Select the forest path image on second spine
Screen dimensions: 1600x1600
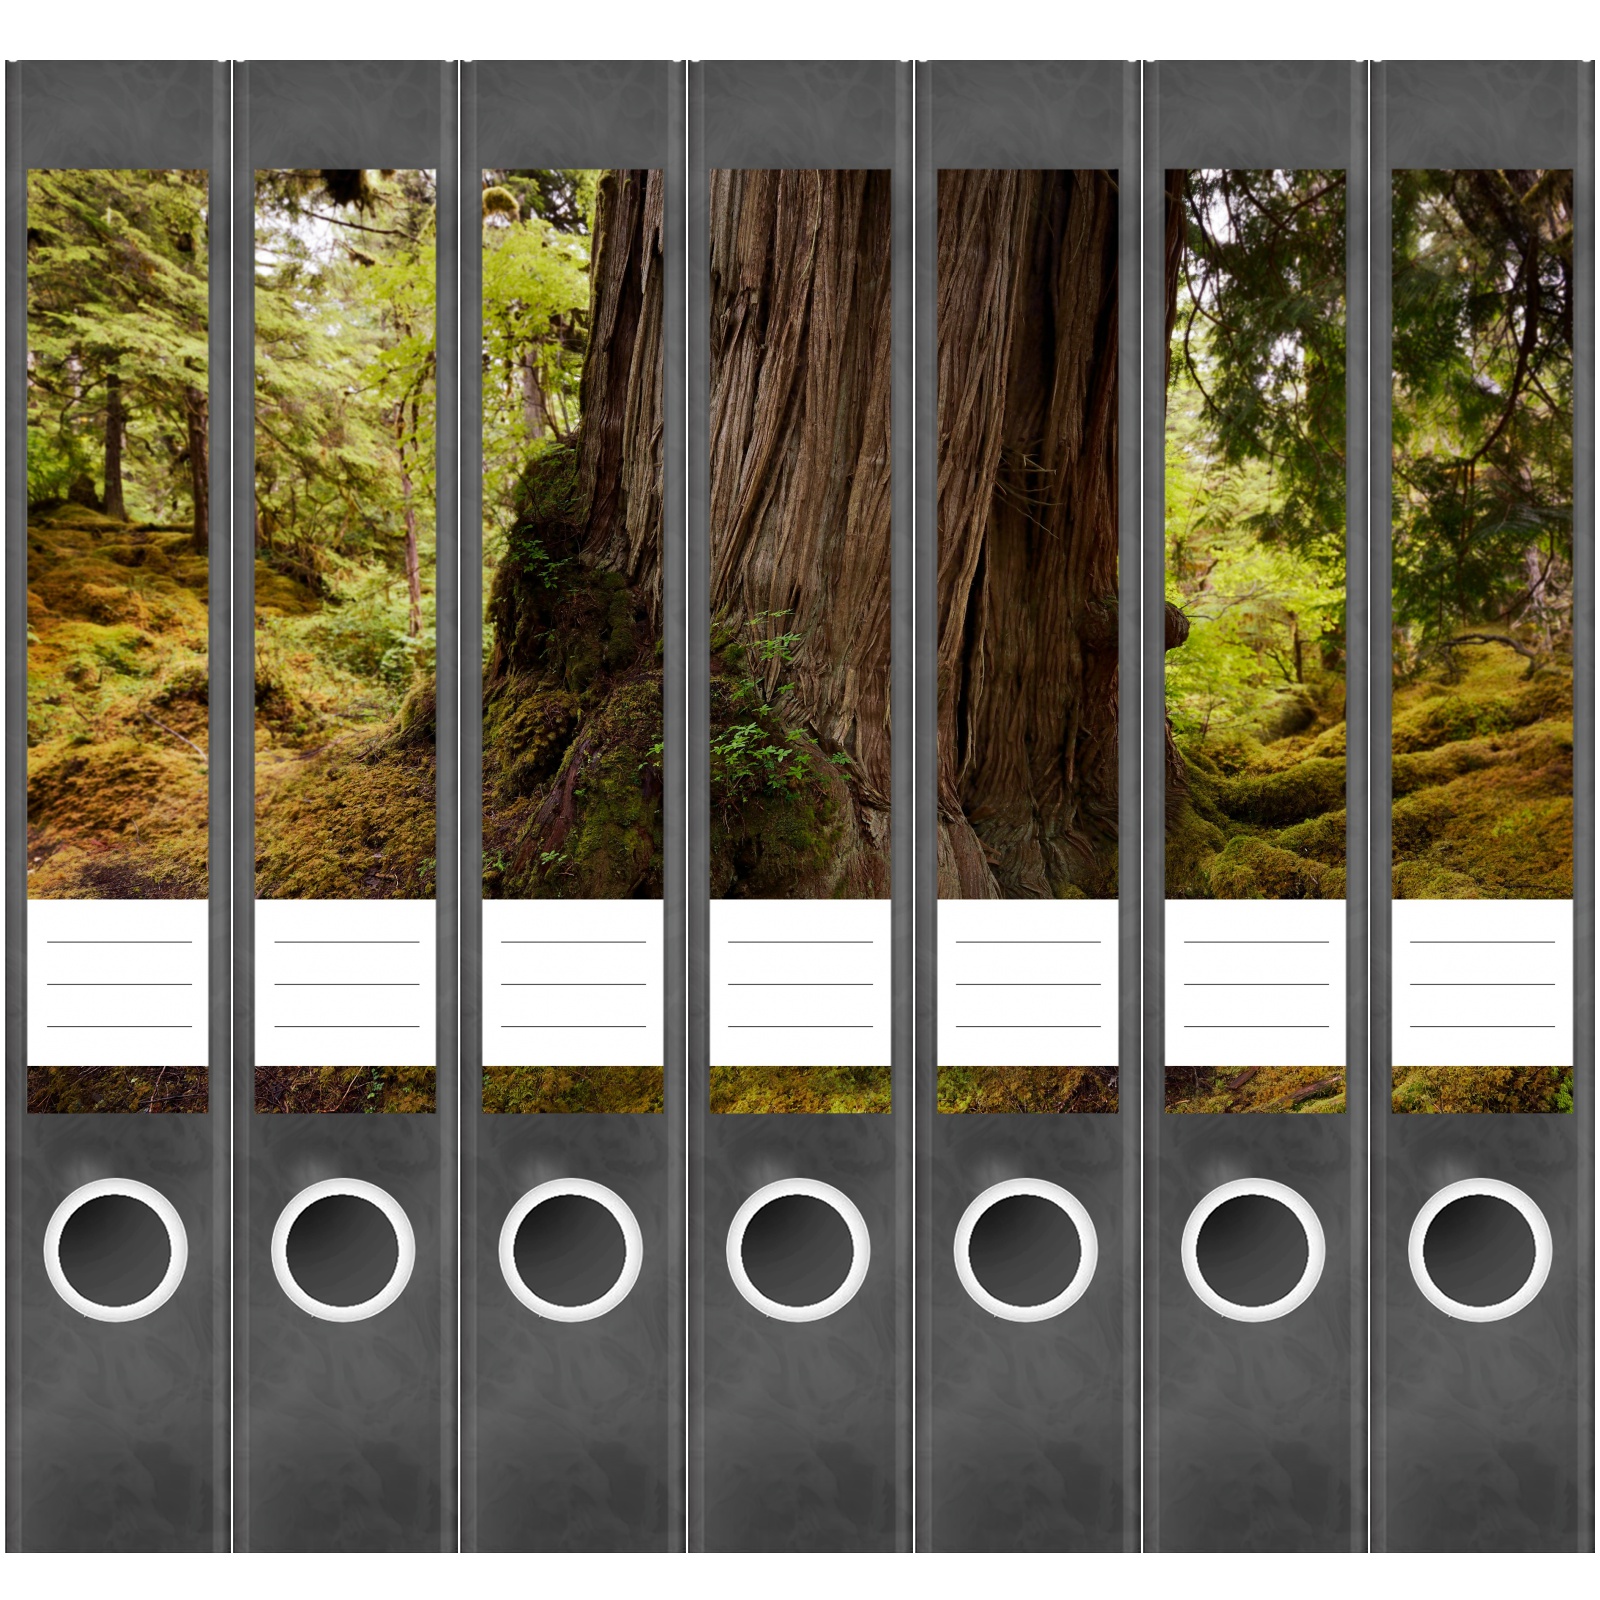[345, 534]
